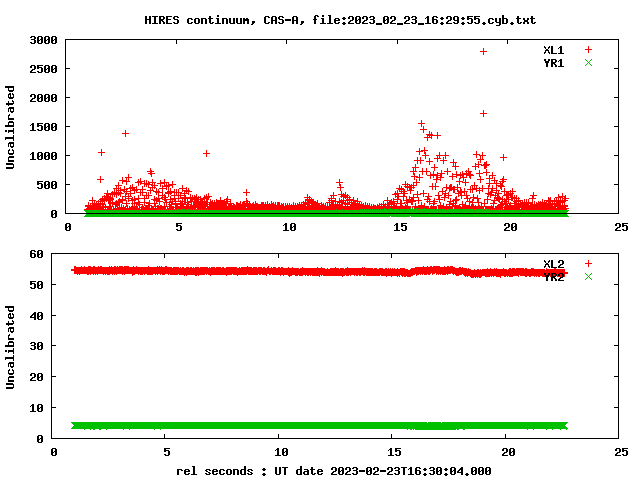
Task: Click the bottom plot's 50 y-axis label
Action: [36, 285]
